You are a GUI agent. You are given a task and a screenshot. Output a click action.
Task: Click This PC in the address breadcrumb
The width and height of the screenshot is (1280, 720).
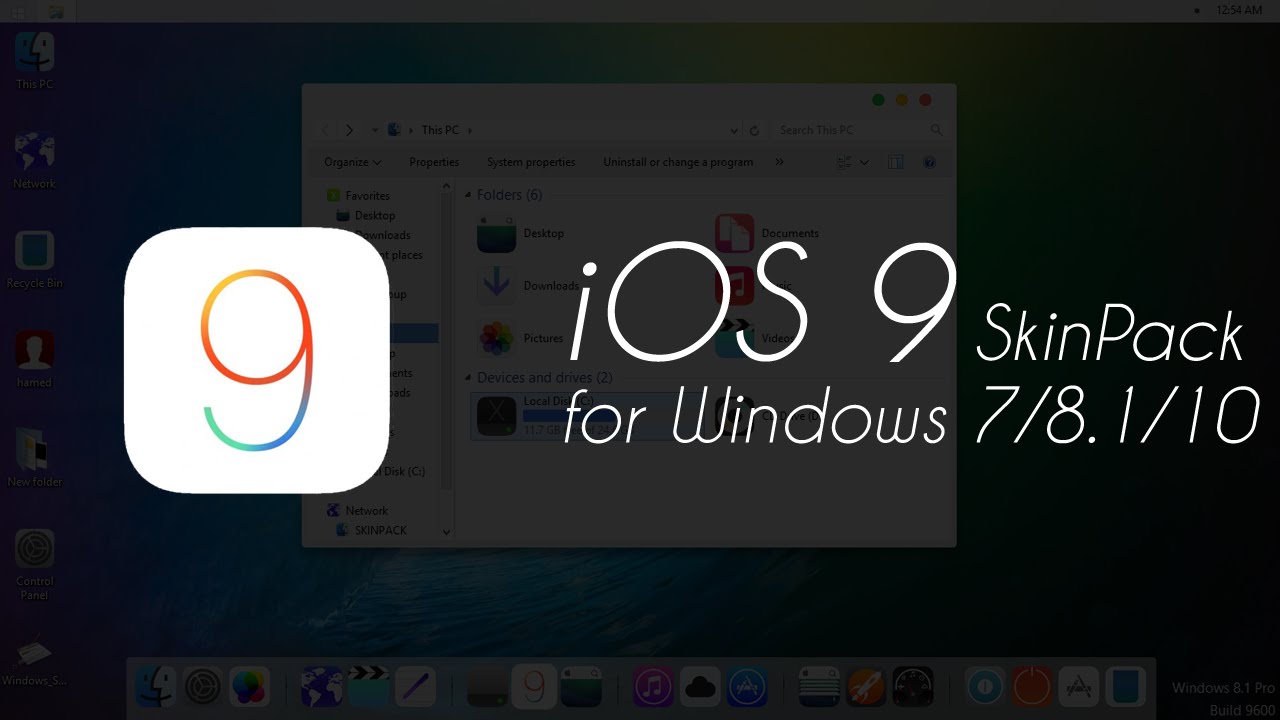coord(440,130)
